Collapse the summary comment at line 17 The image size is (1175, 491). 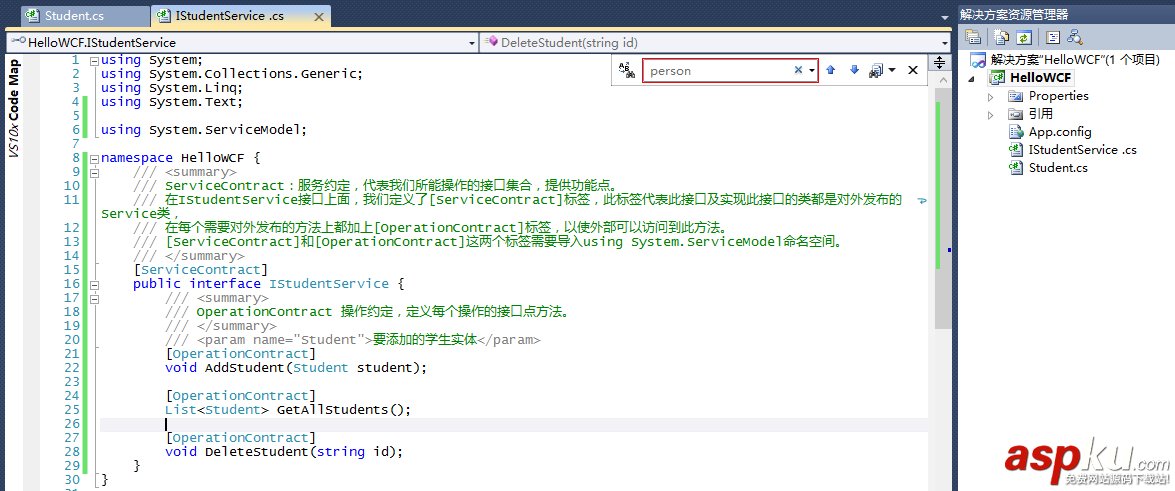(94, 298)
